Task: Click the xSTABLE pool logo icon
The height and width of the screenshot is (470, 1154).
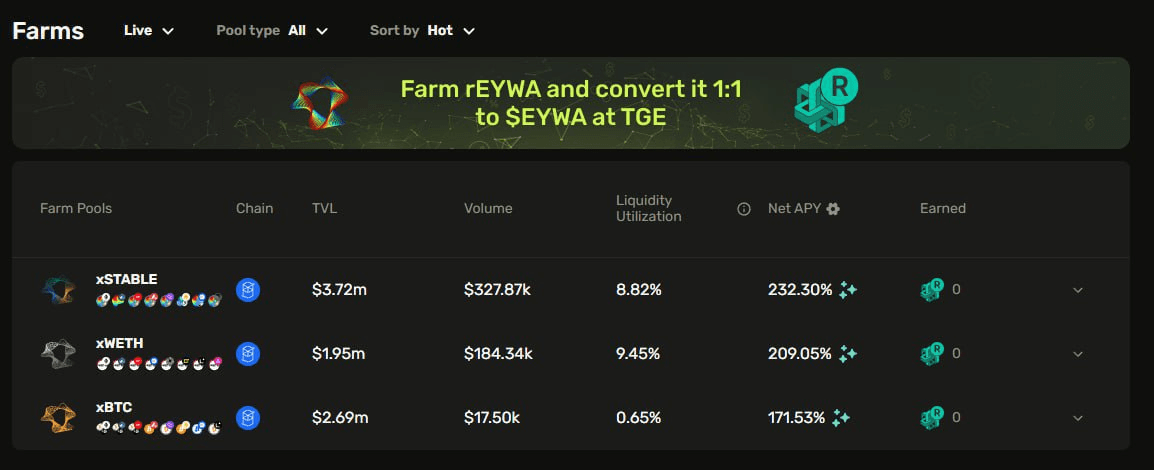Action: pyautogui.click(x=58, y=290)
